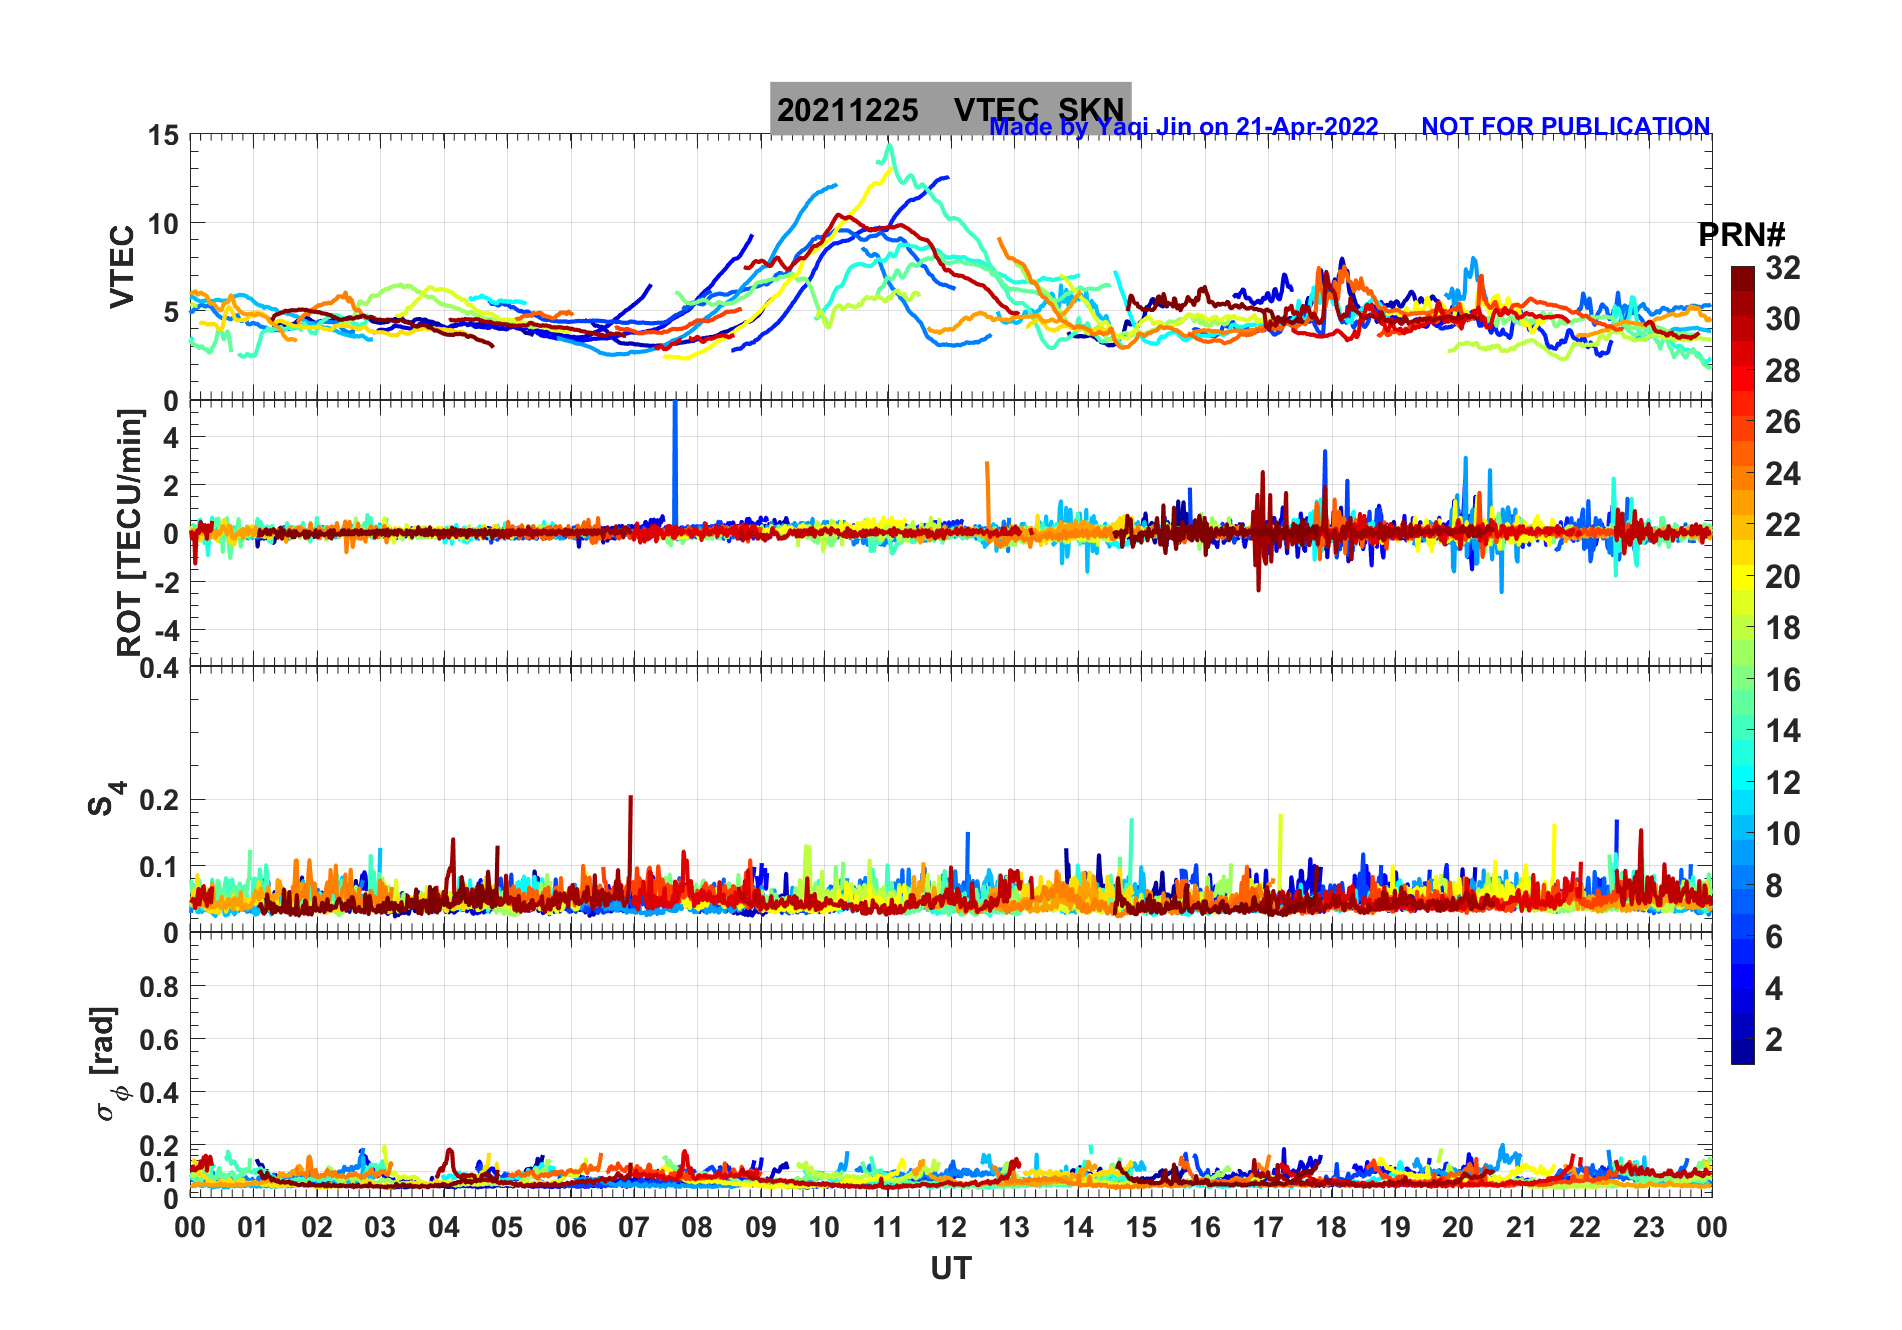Screen dimensions: 1902x1330
Task: Click the "S4" y-axis label
Action: 105,799
